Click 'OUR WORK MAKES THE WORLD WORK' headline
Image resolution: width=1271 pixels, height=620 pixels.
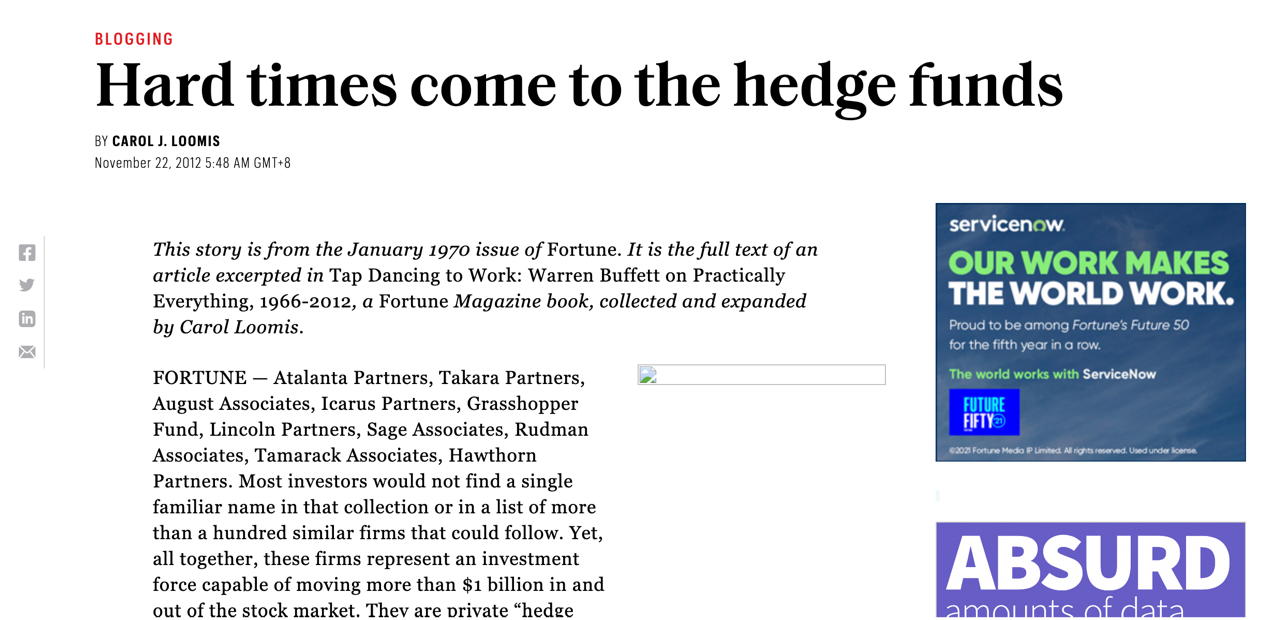pos(1090,278)
